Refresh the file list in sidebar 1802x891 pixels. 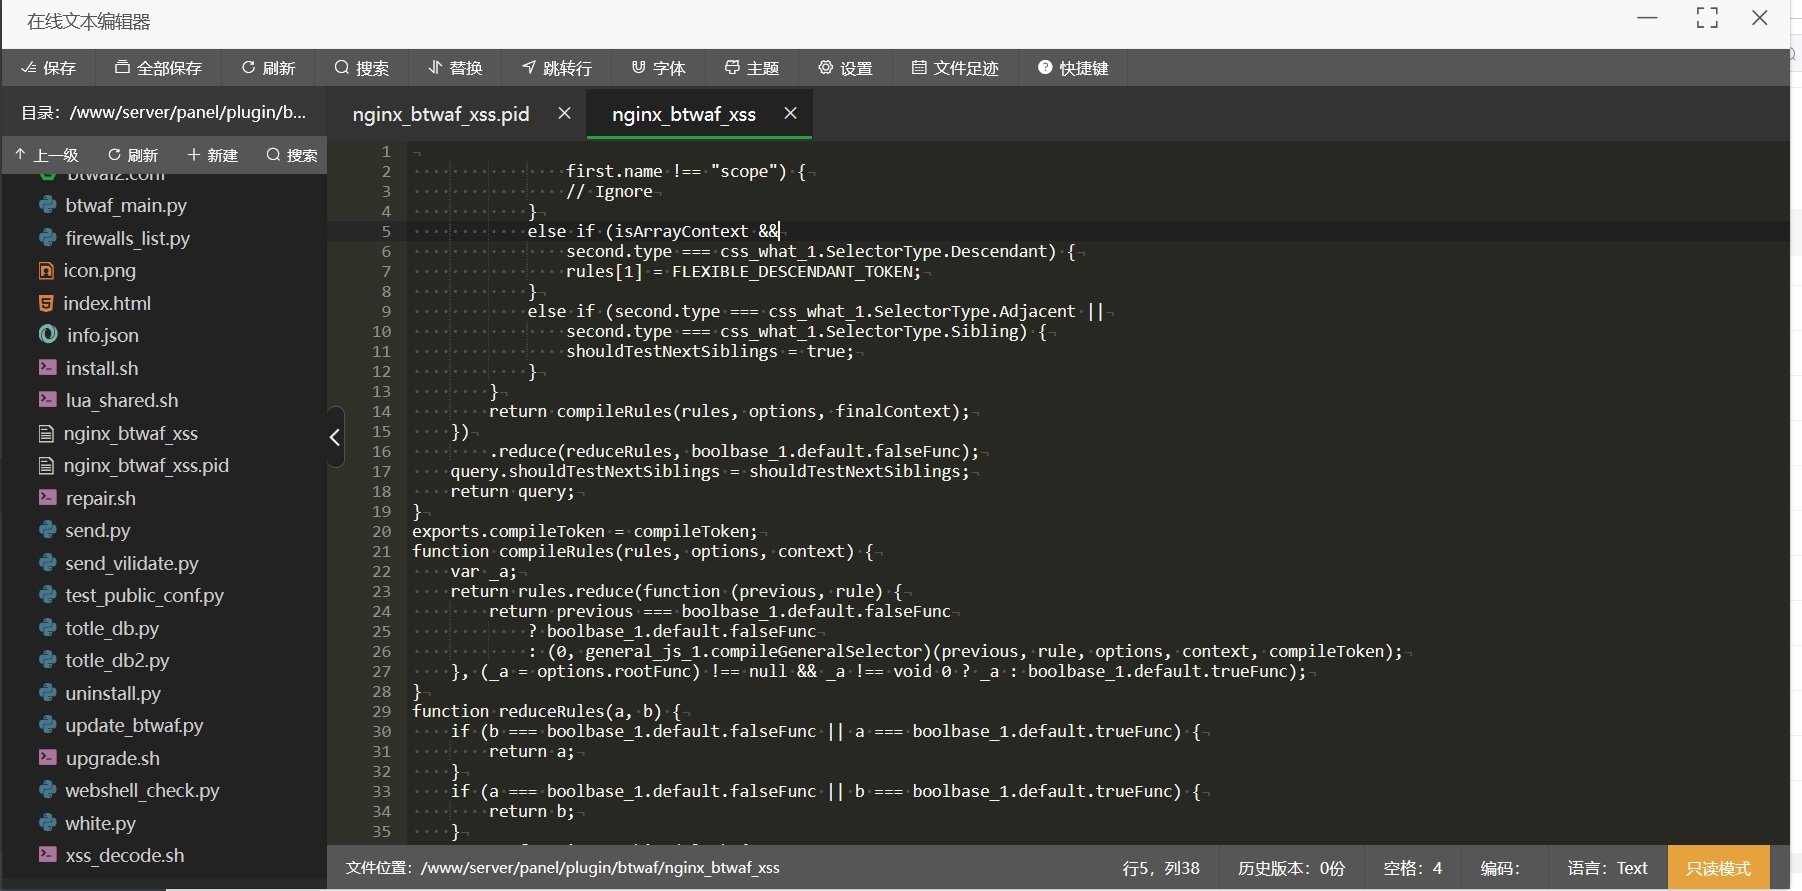(133, 155)
